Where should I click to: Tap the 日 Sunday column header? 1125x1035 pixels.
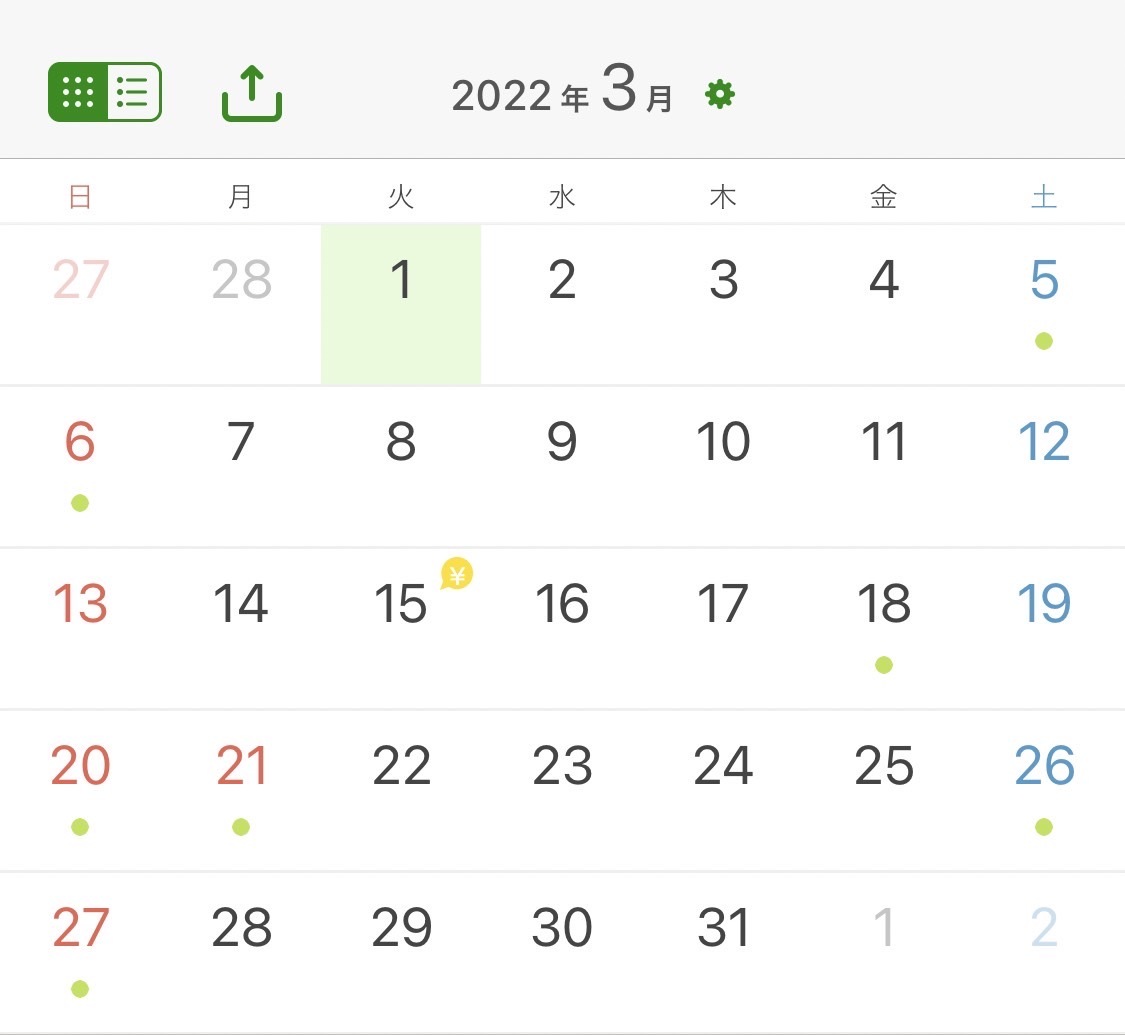(80, 197)
